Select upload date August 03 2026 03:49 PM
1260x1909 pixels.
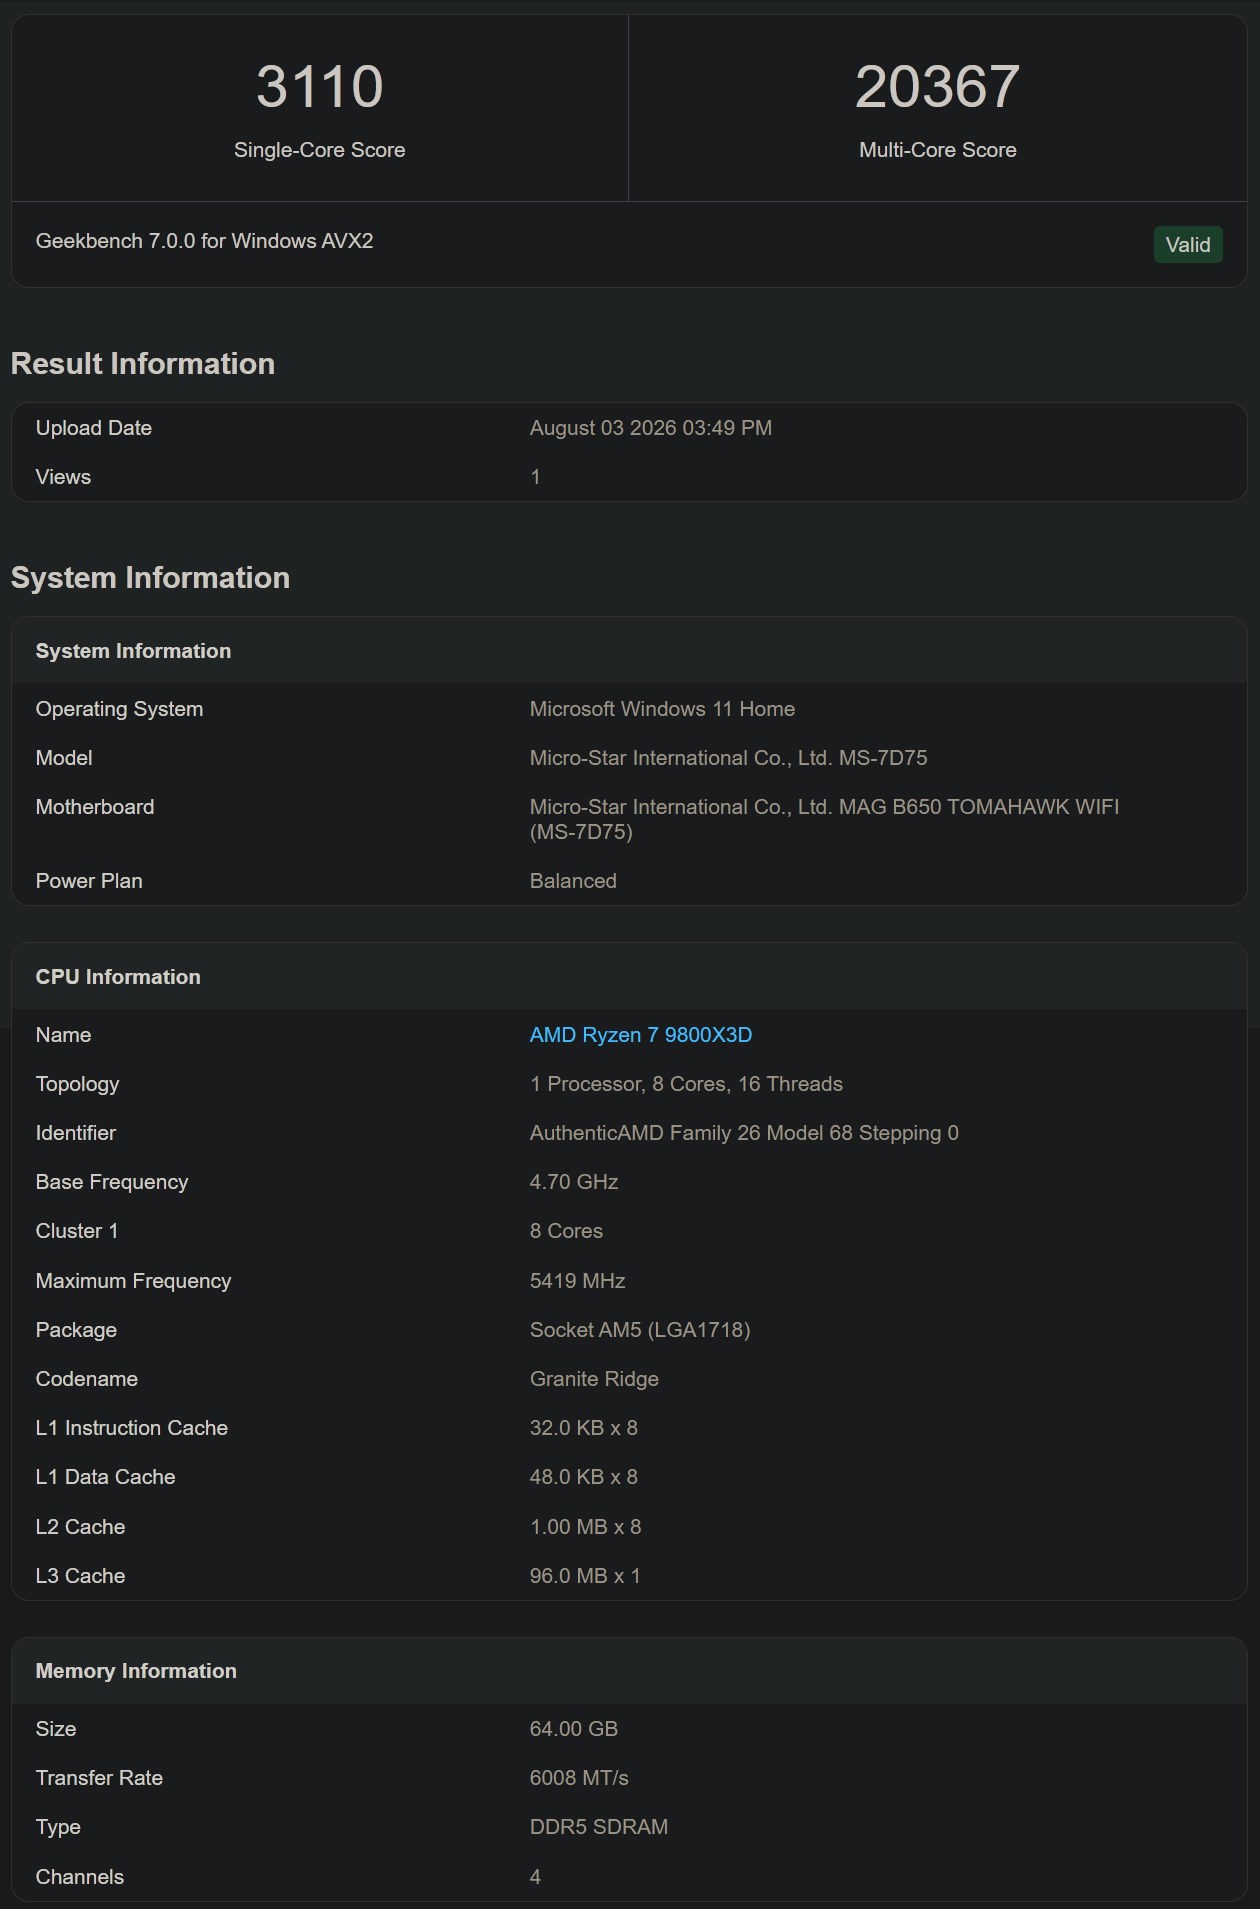click(650, 428)
